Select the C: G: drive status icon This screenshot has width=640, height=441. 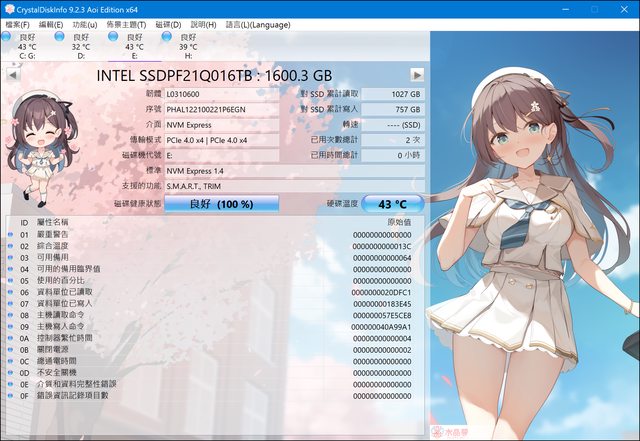pyautogui.click(x=10, y=38)
